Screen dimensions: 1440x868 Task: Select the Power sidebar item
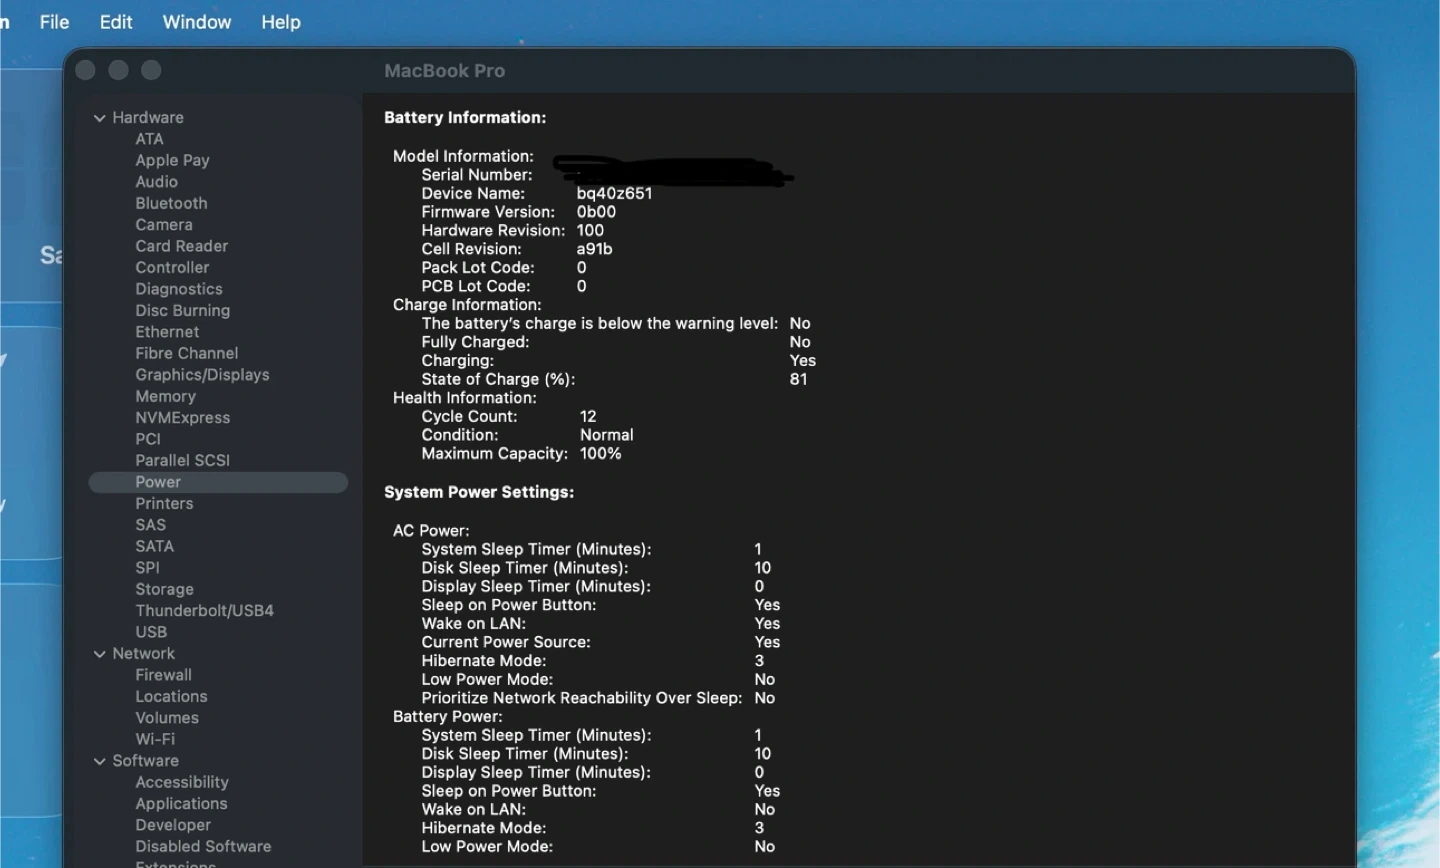(x=158, y=482)
